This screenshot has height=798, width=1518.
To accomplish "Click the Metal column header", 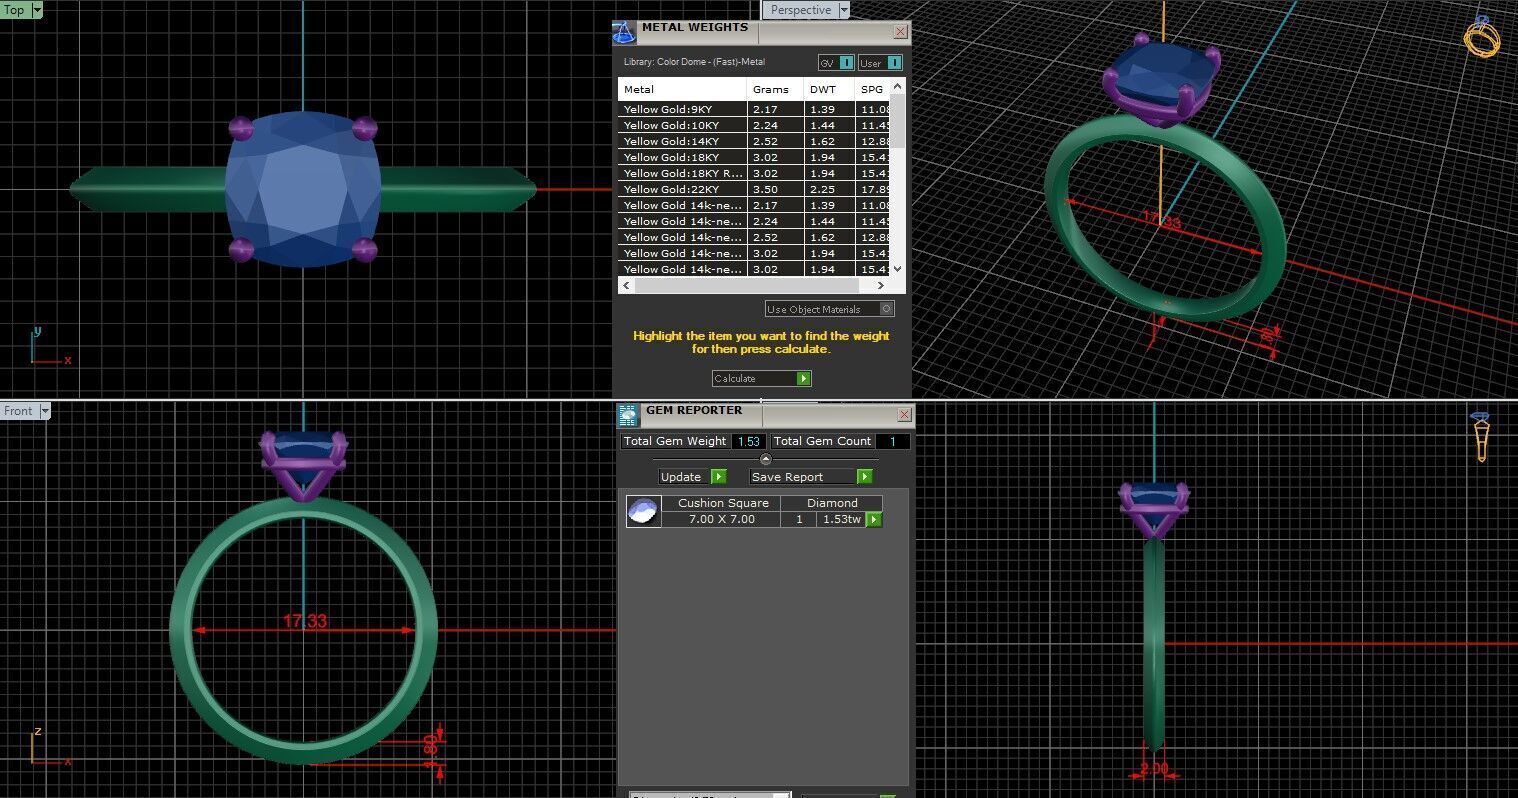I will pyautogui.click(x=683, y=89).
